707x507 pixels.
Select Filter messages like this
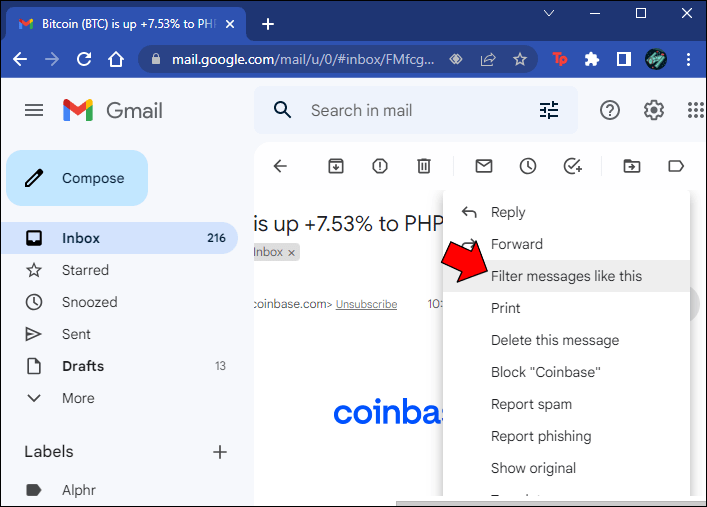566,276
